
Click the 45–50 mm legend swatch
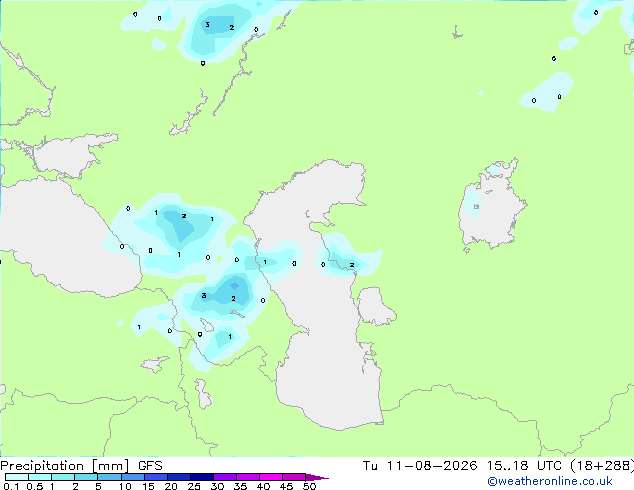point(294,477)
